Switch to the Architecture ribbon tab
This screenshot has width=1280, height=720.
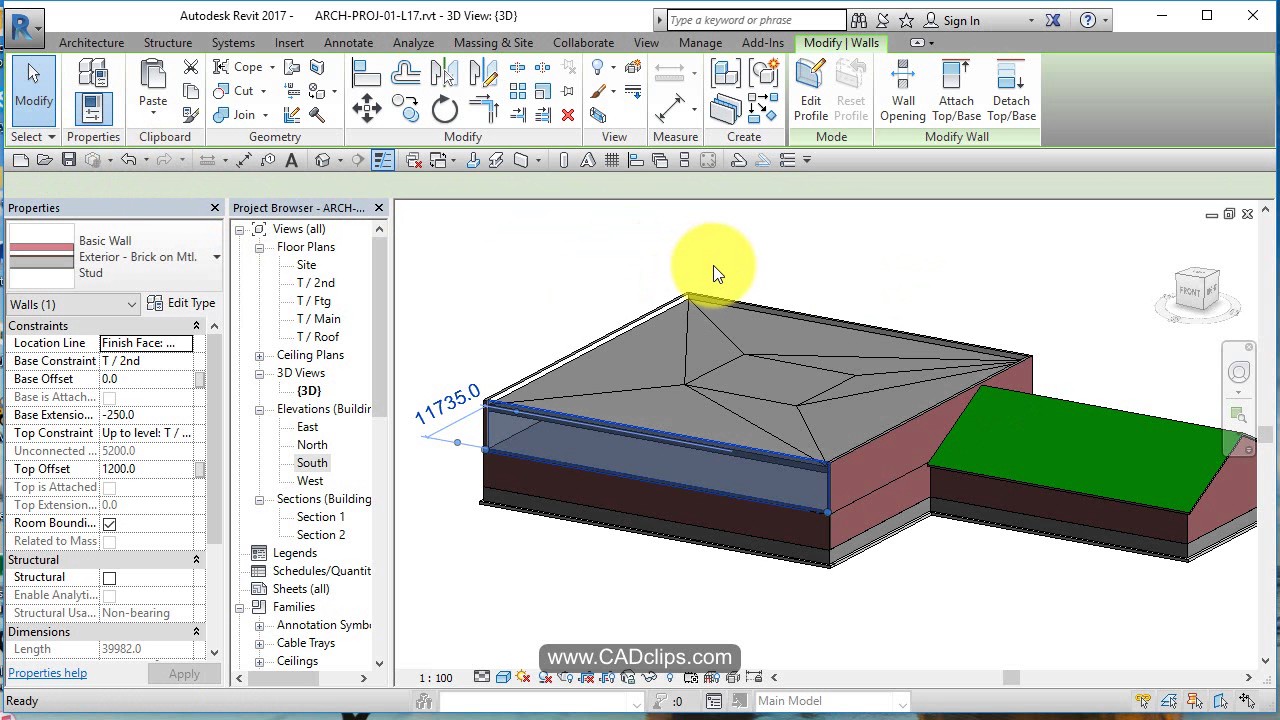(x=91, y=42)
